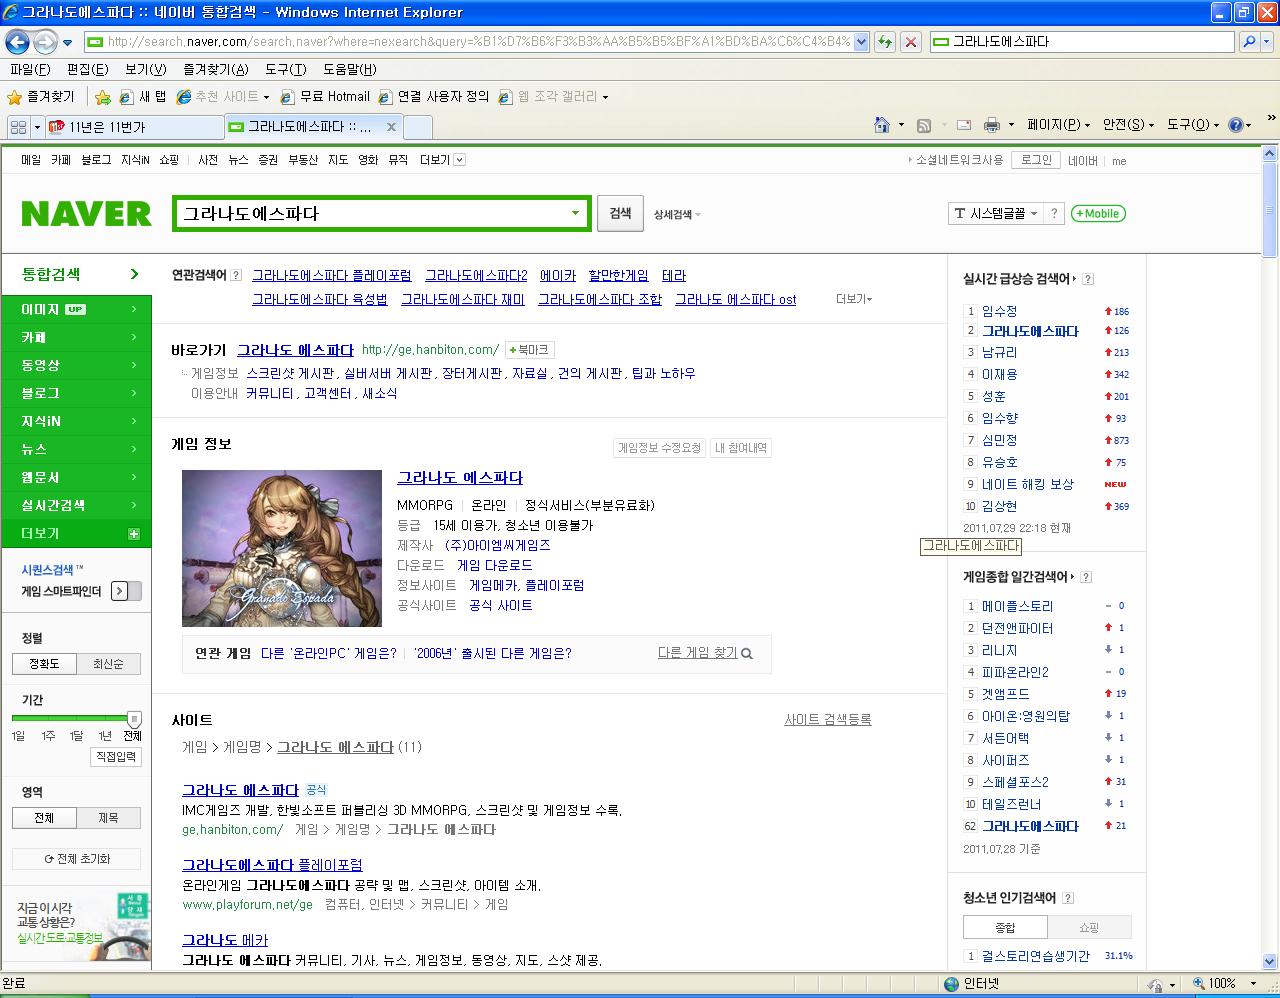Select the 이미지 sidebar search category
Viewport: 1280px width, 998px height.
pos(77,310)
